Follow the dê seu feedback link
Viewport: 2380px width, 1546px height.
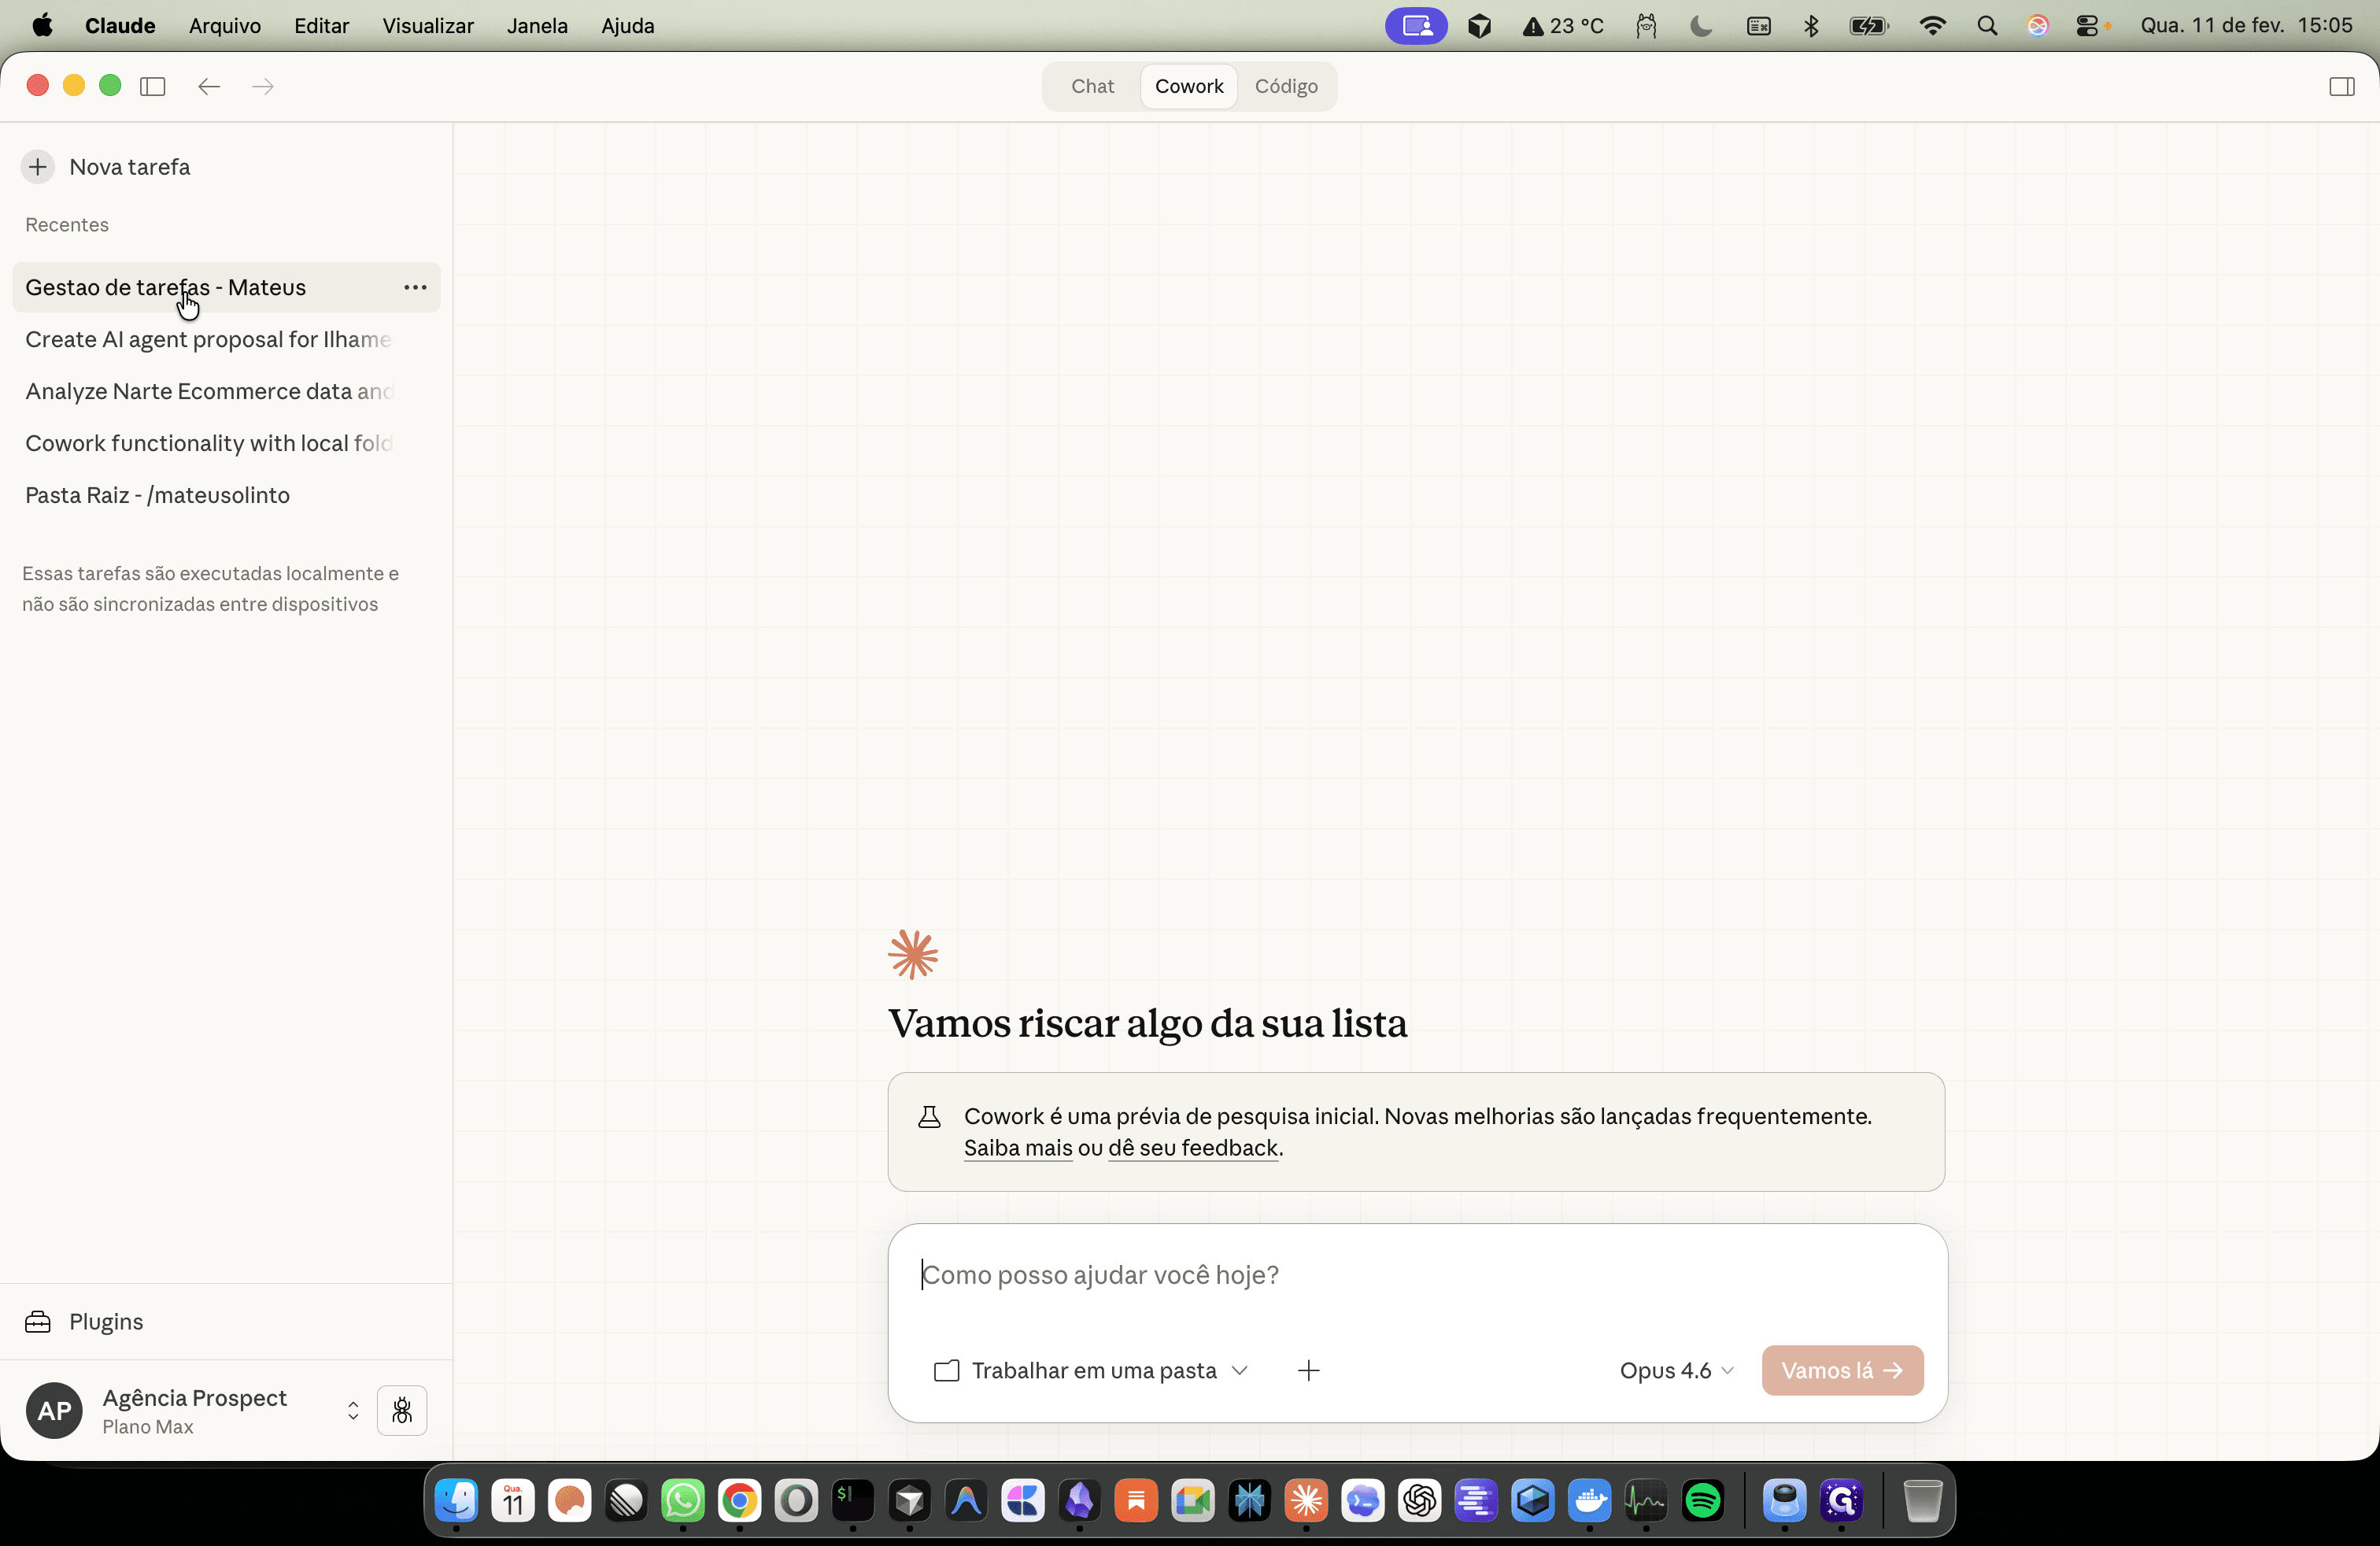(x=1193, y=1148)
